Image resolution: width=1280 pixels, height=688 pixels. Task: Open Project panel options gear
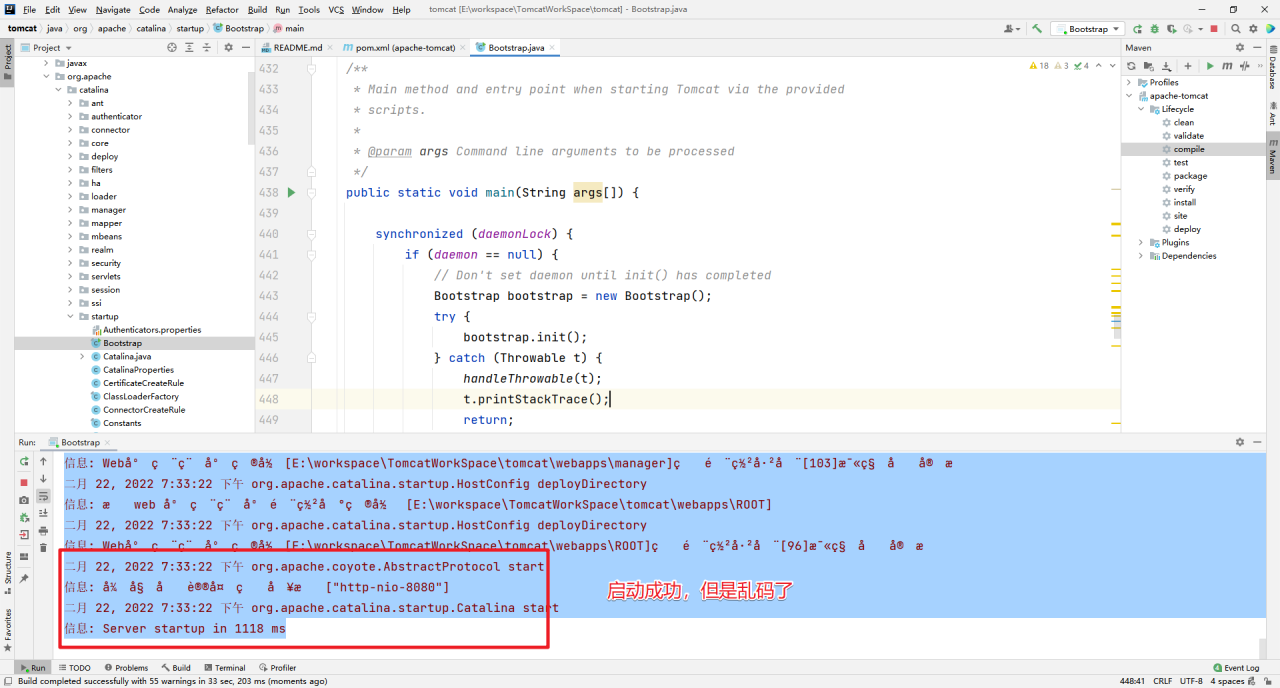[228, 47]
